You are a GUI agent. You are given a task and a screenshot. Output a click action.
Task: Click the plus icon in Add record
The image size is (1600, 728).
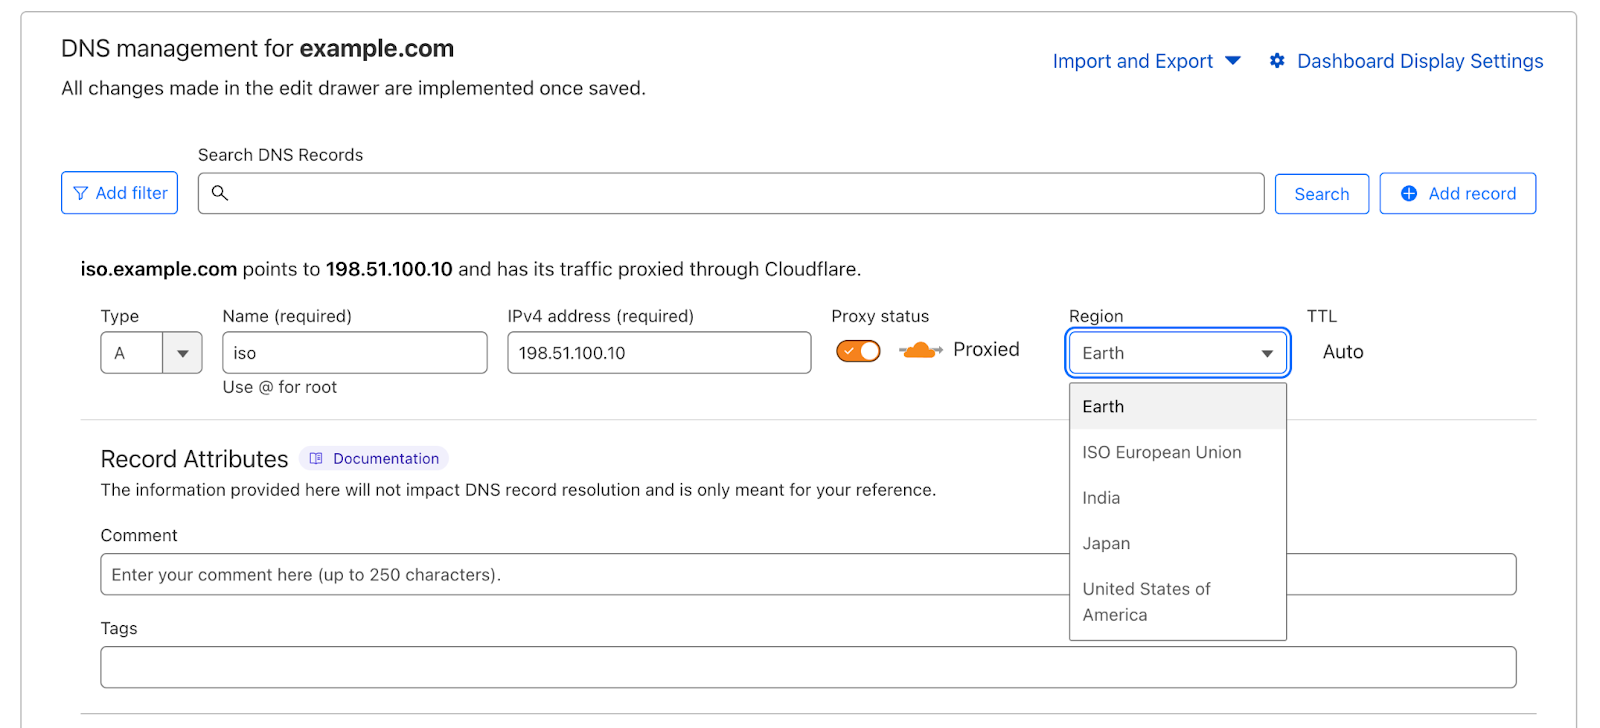tap(1408, 193)
